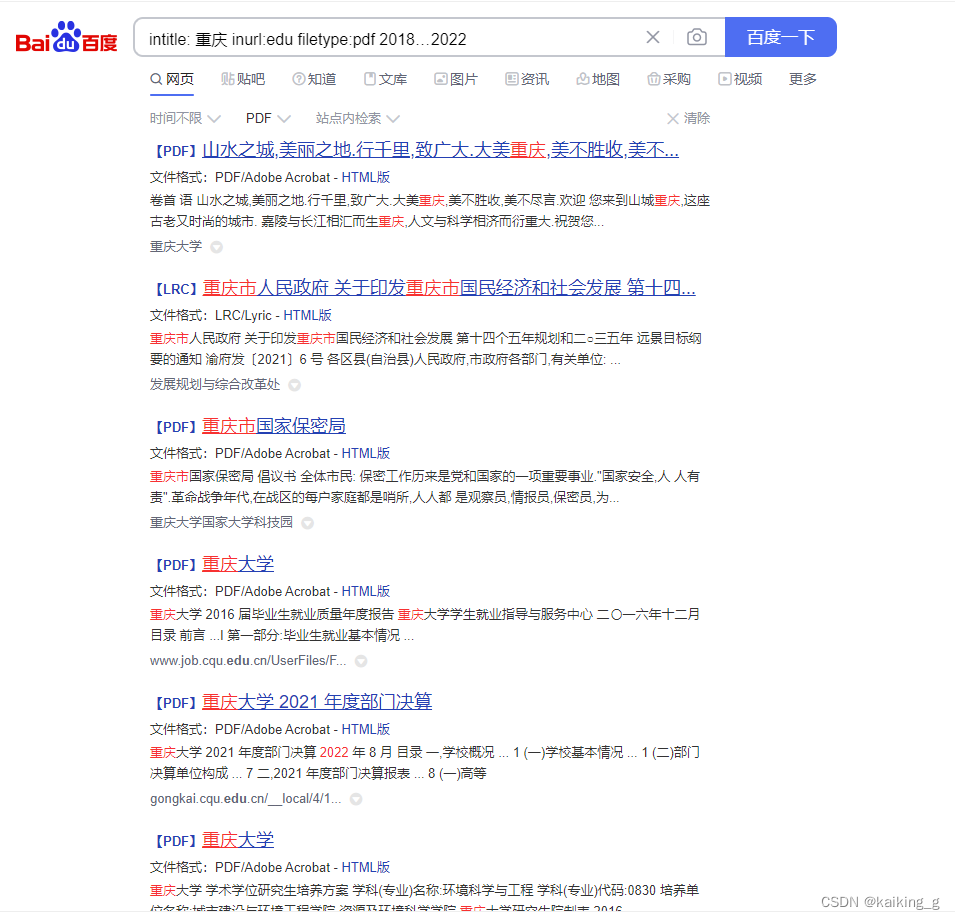Click inside the search query input field
The width and height of the screenshot is (955, 919).
[x=390, y=39]
